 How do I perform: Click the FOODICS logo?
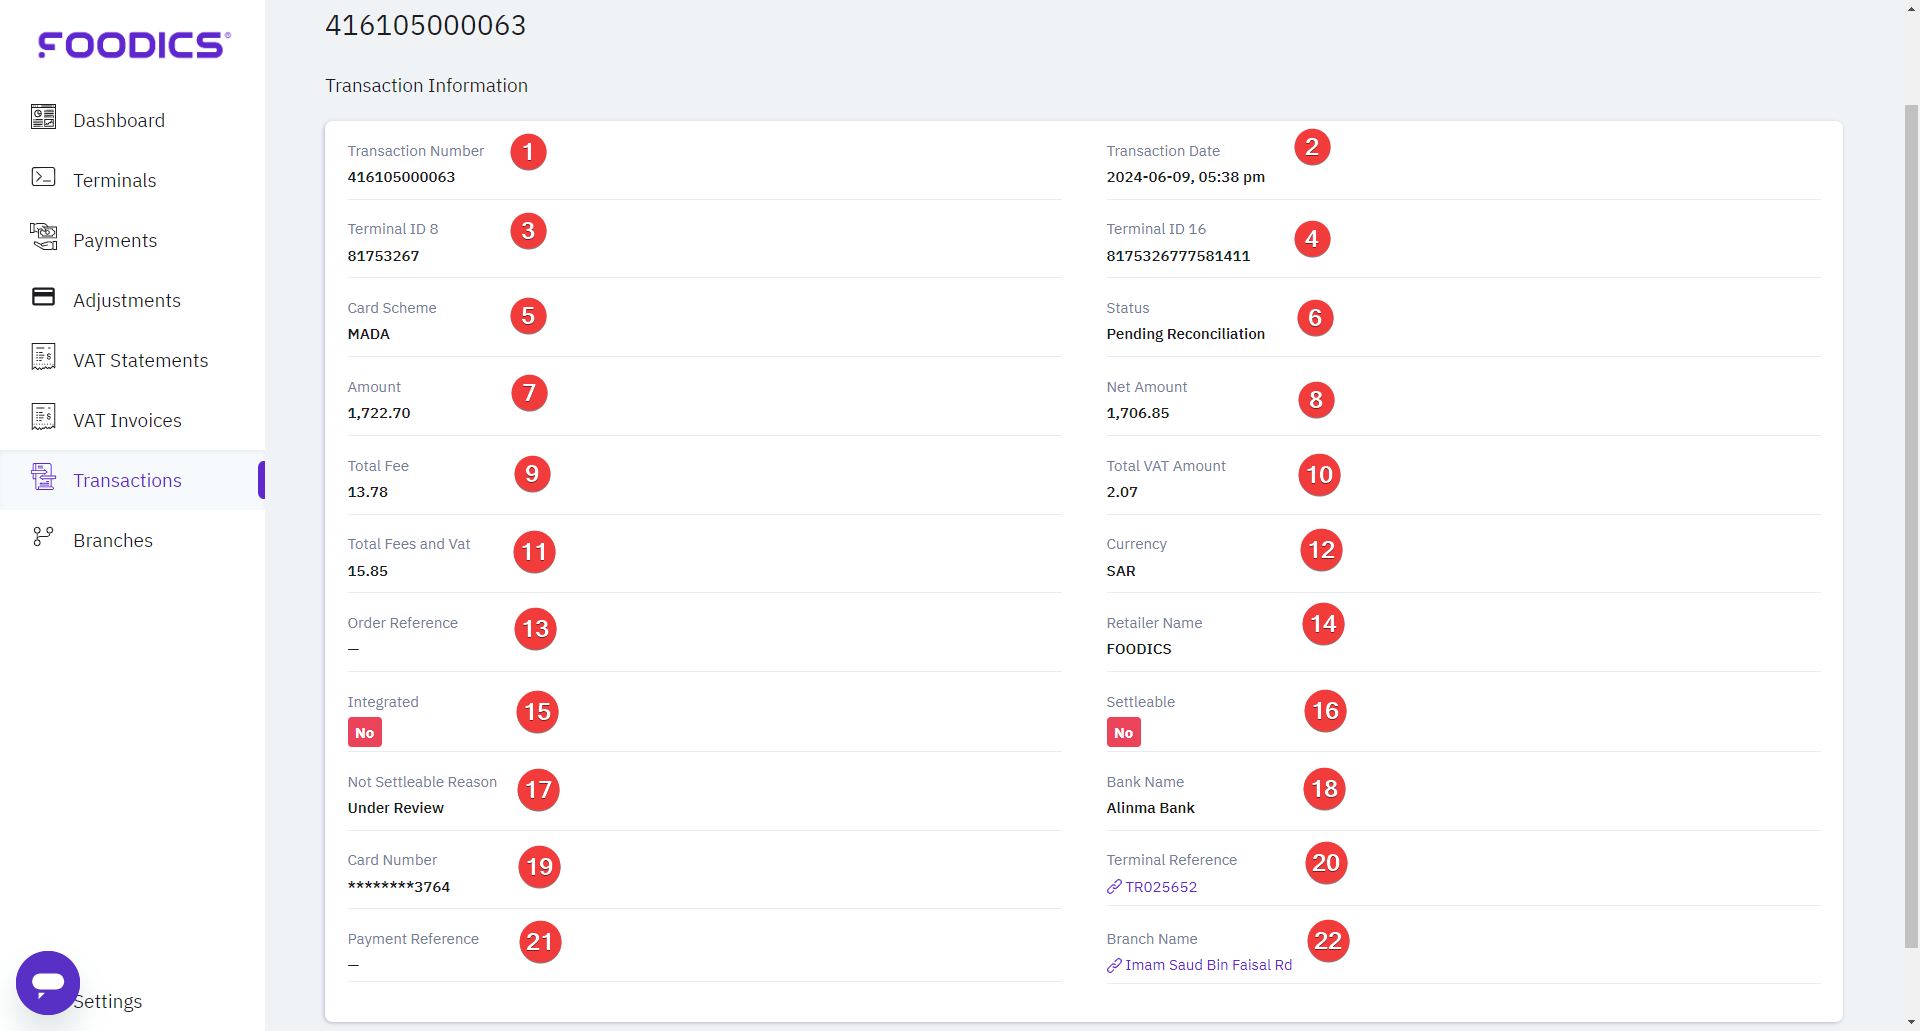(x=132, y=43)
